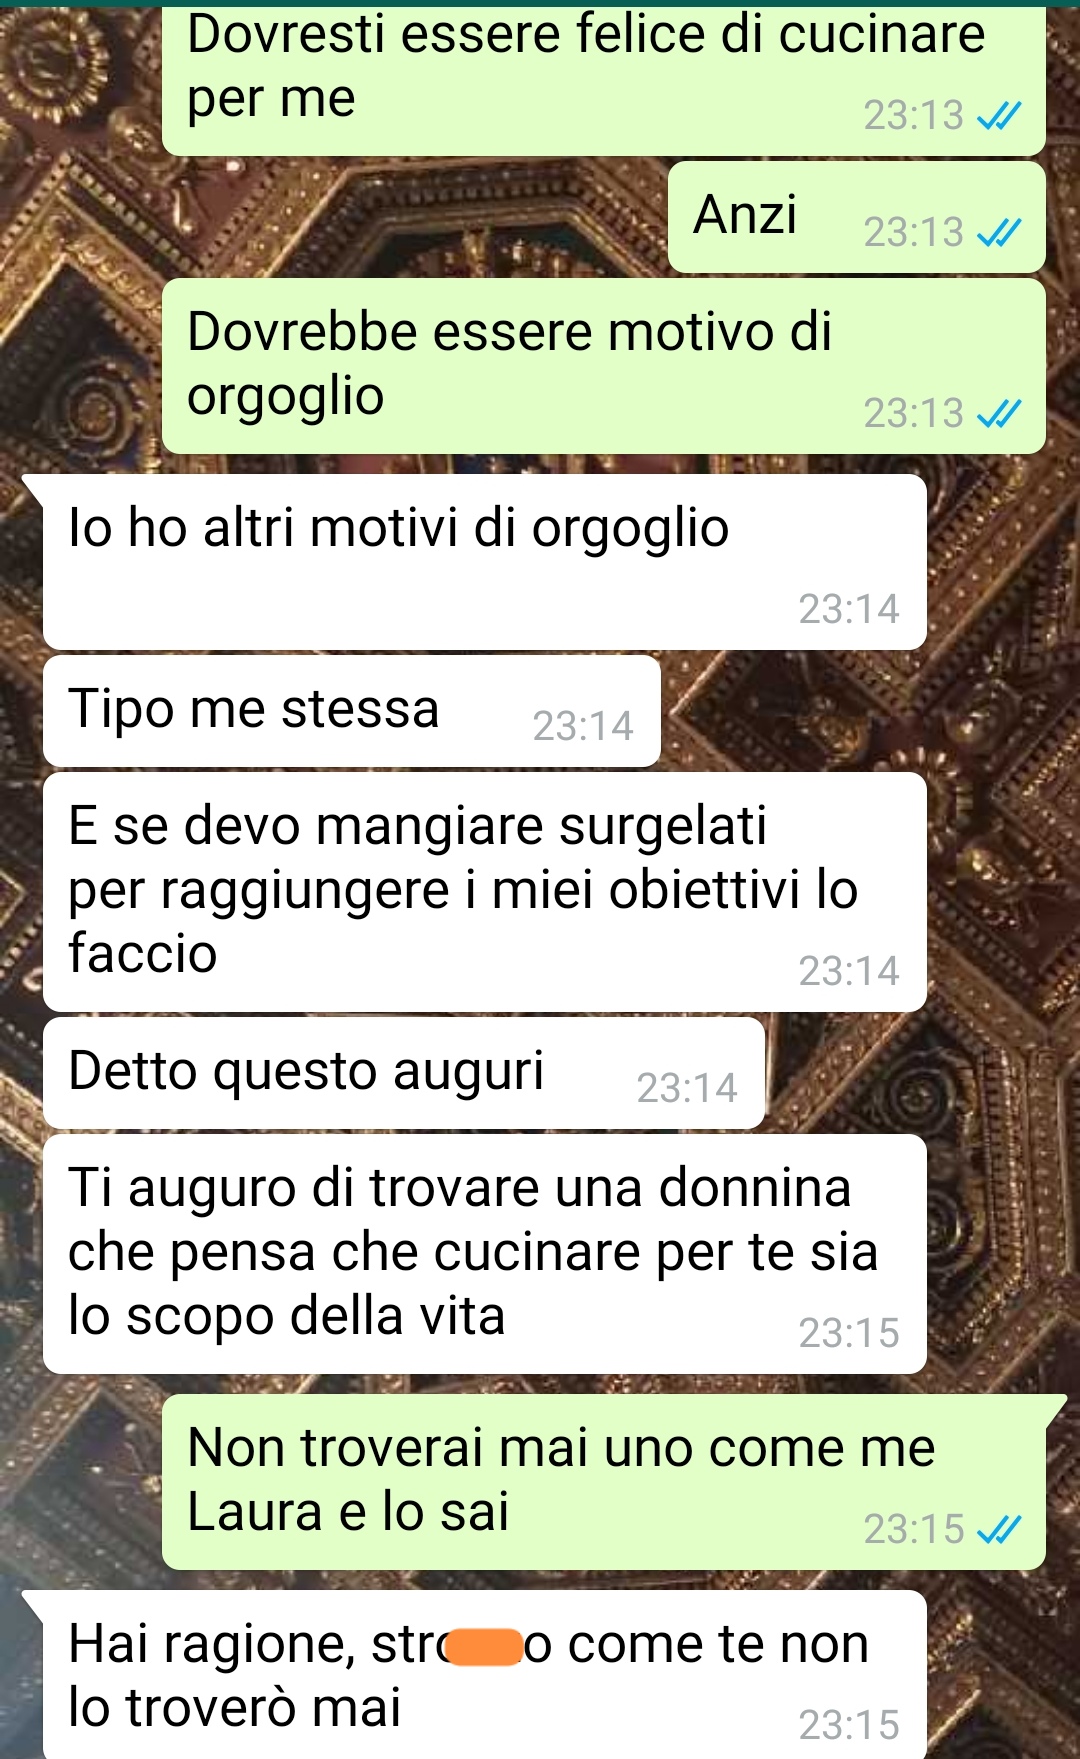
Task: Tap 'Dovresti essere felice di cucinare' bubble
Action: click(x=604, y=78)
